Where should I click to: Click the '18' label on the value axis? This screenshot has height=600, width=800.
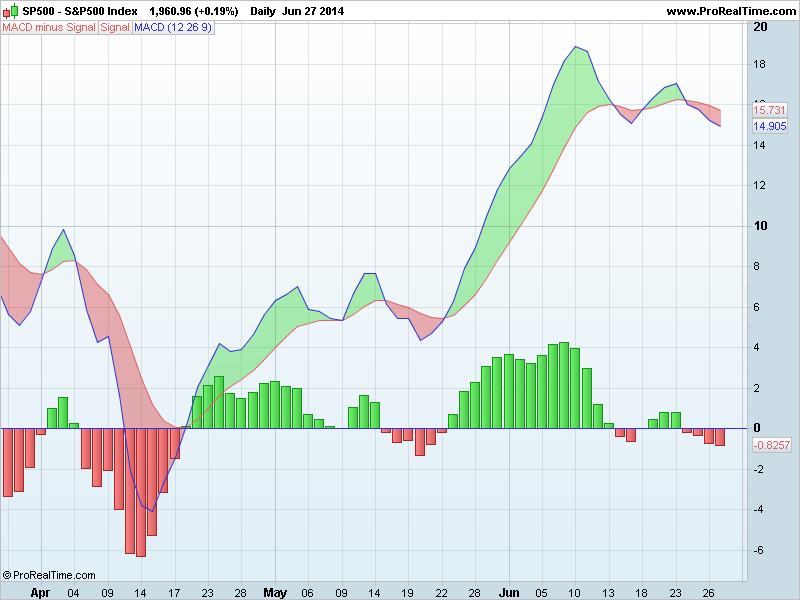point(759,64)
